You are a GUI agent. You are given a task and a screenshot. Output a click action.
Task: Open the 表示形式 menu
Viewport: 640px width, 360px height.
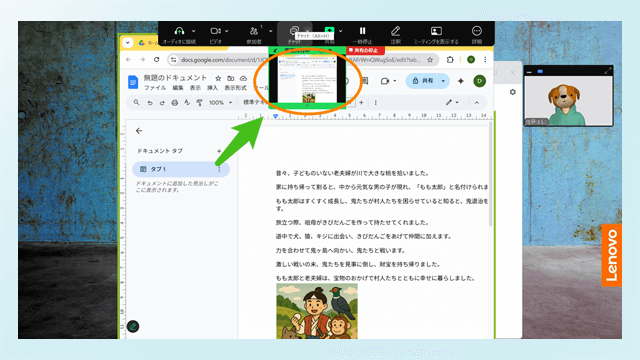point(236,88)
